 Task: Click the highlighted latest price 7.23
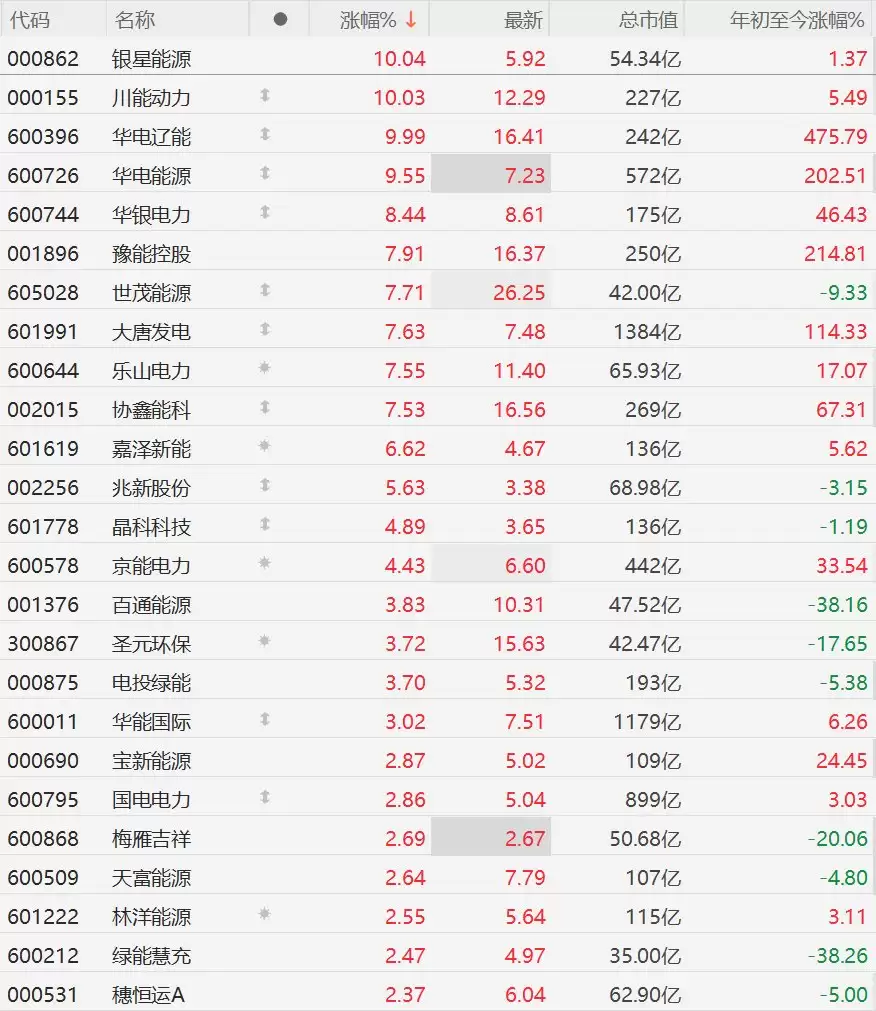[x=525, y=175]
